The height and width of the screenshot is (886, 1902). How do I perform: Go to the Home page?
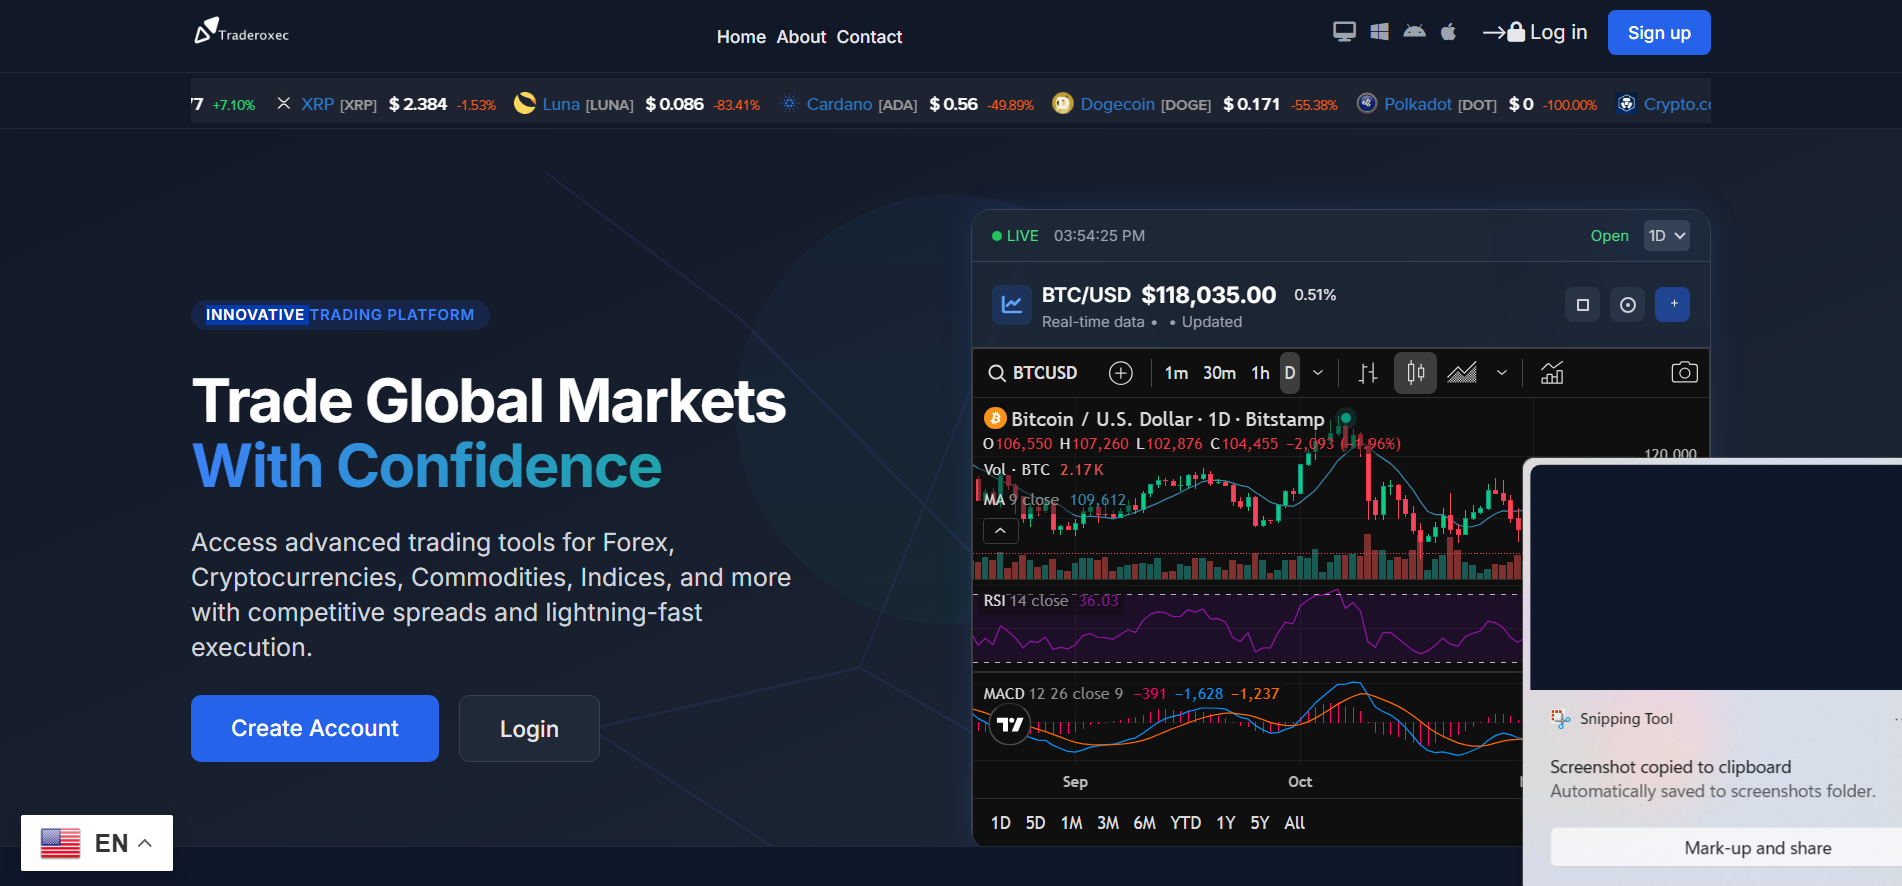coord(741,37)
